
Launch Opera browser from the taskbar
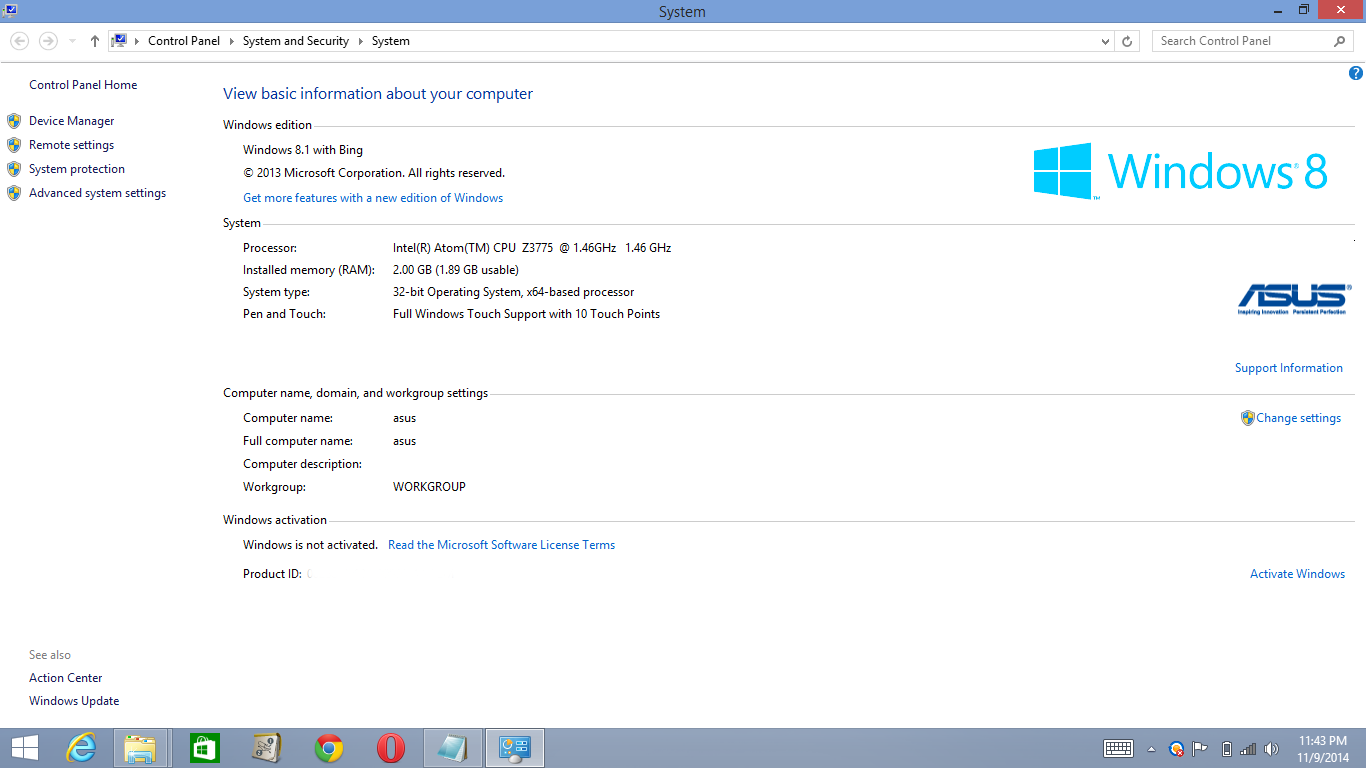click(391, 748)
